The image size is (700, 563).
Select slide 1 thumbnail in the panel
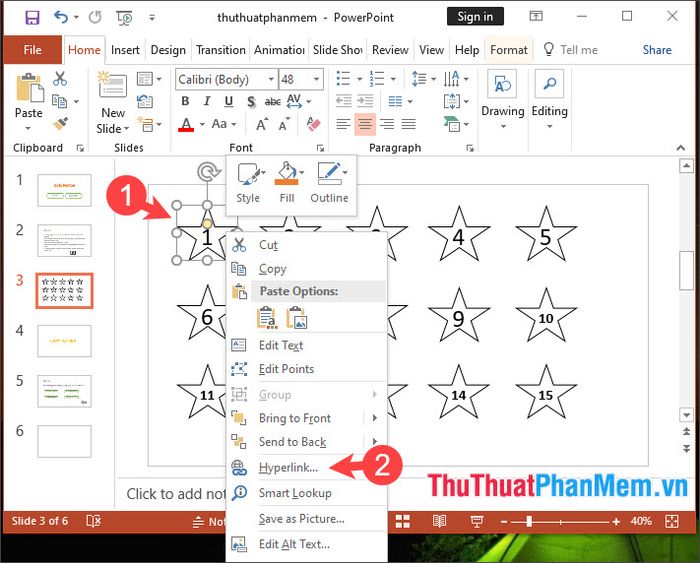pos(64,191)
